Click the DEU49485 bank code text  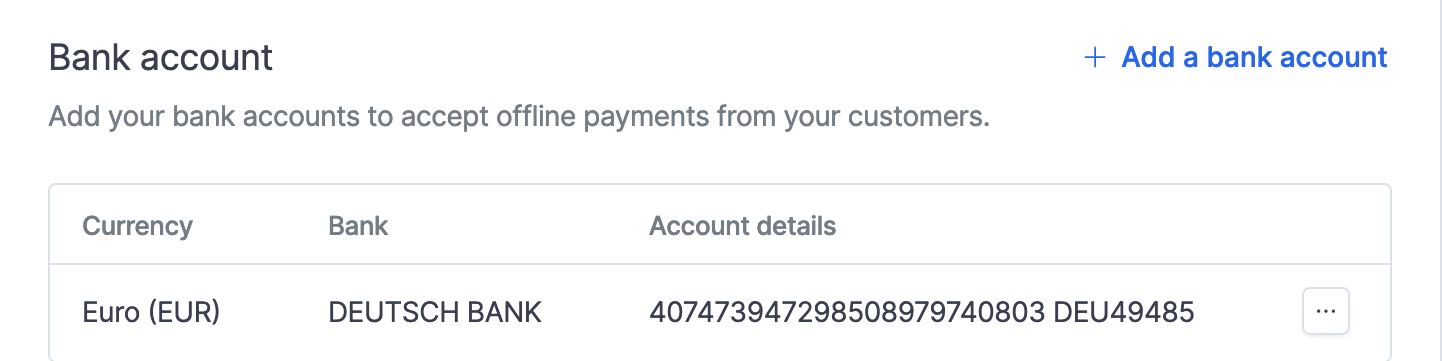tap(1124, 313)
